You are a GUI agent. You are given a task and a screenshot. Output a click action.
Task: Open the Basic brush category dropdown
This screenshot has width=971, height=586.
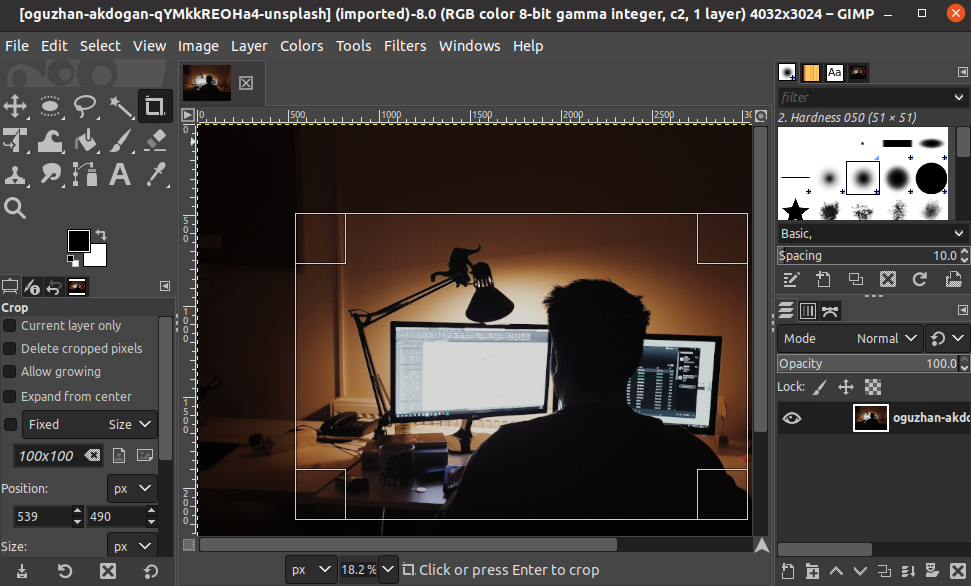(x=870, y=233)
